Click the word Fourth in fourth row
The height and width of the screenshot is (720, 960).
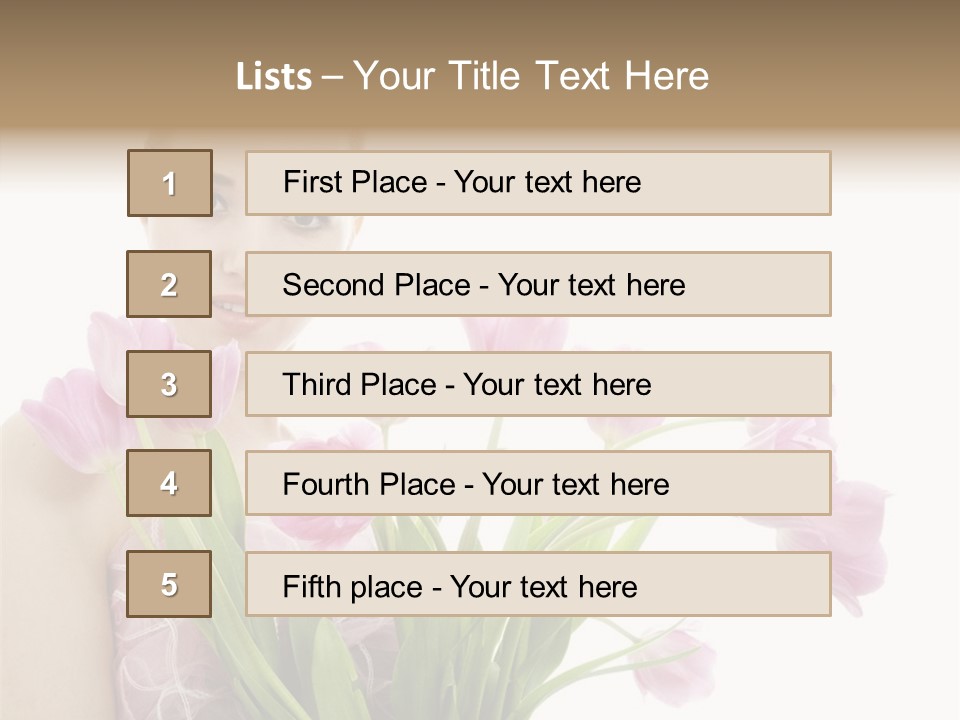(325, 484)
